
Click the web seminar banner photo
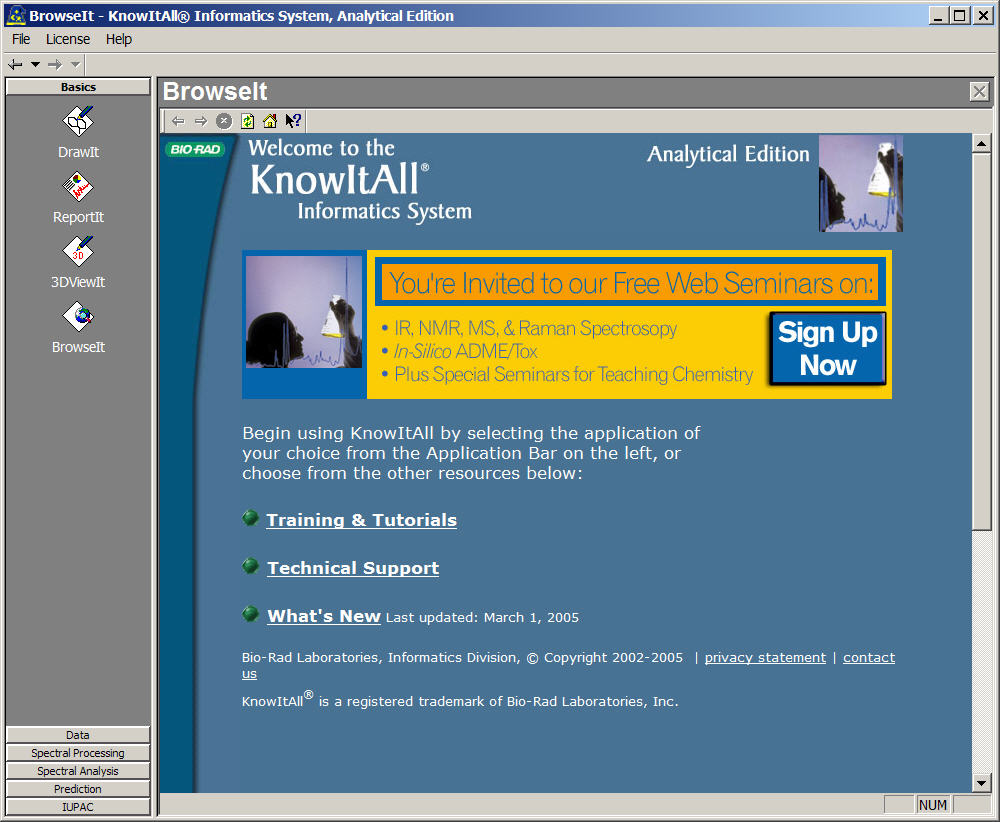click(x=304, y=312)
